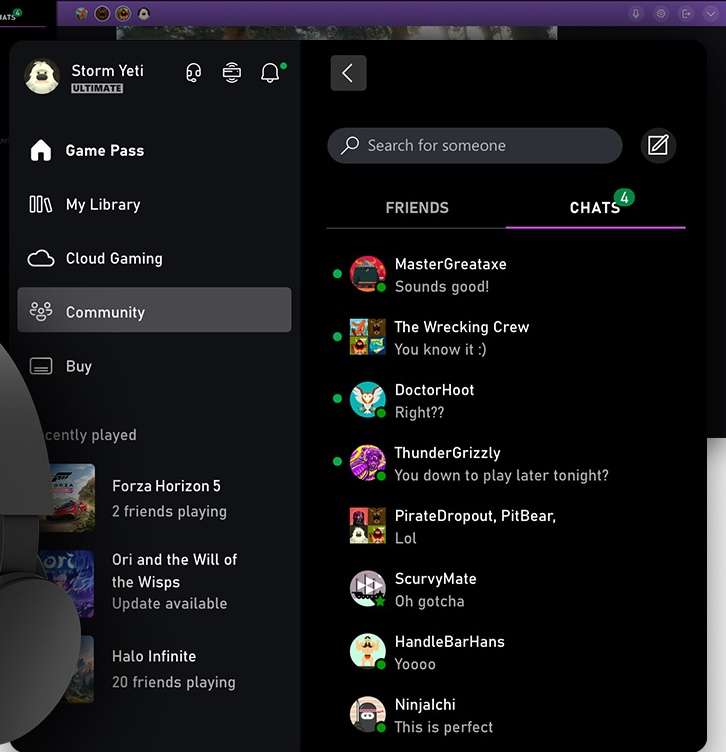Open HandleBarHans chat
The image size is (726, 752).
pos(506,652)
